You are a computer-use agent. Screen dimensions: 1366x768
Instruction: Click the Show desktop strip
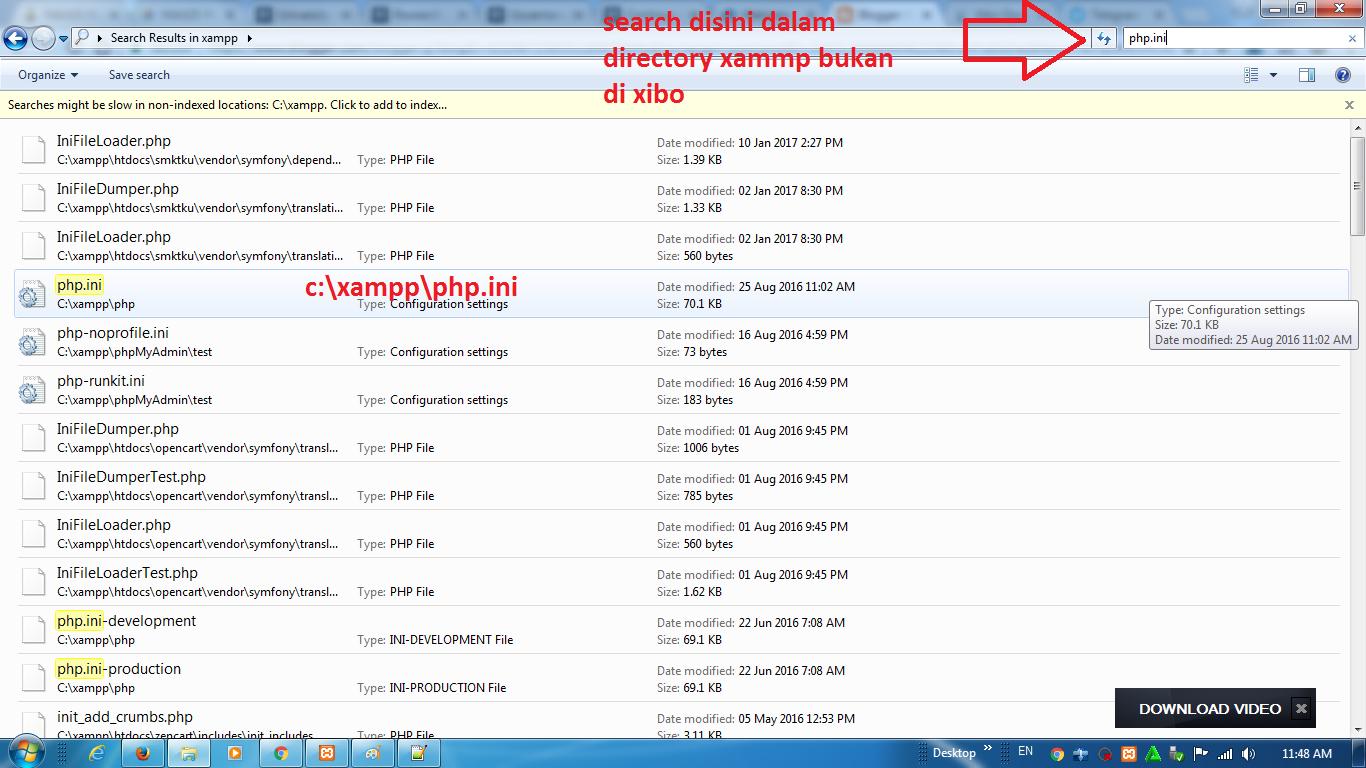click(x=1359, y=754)
